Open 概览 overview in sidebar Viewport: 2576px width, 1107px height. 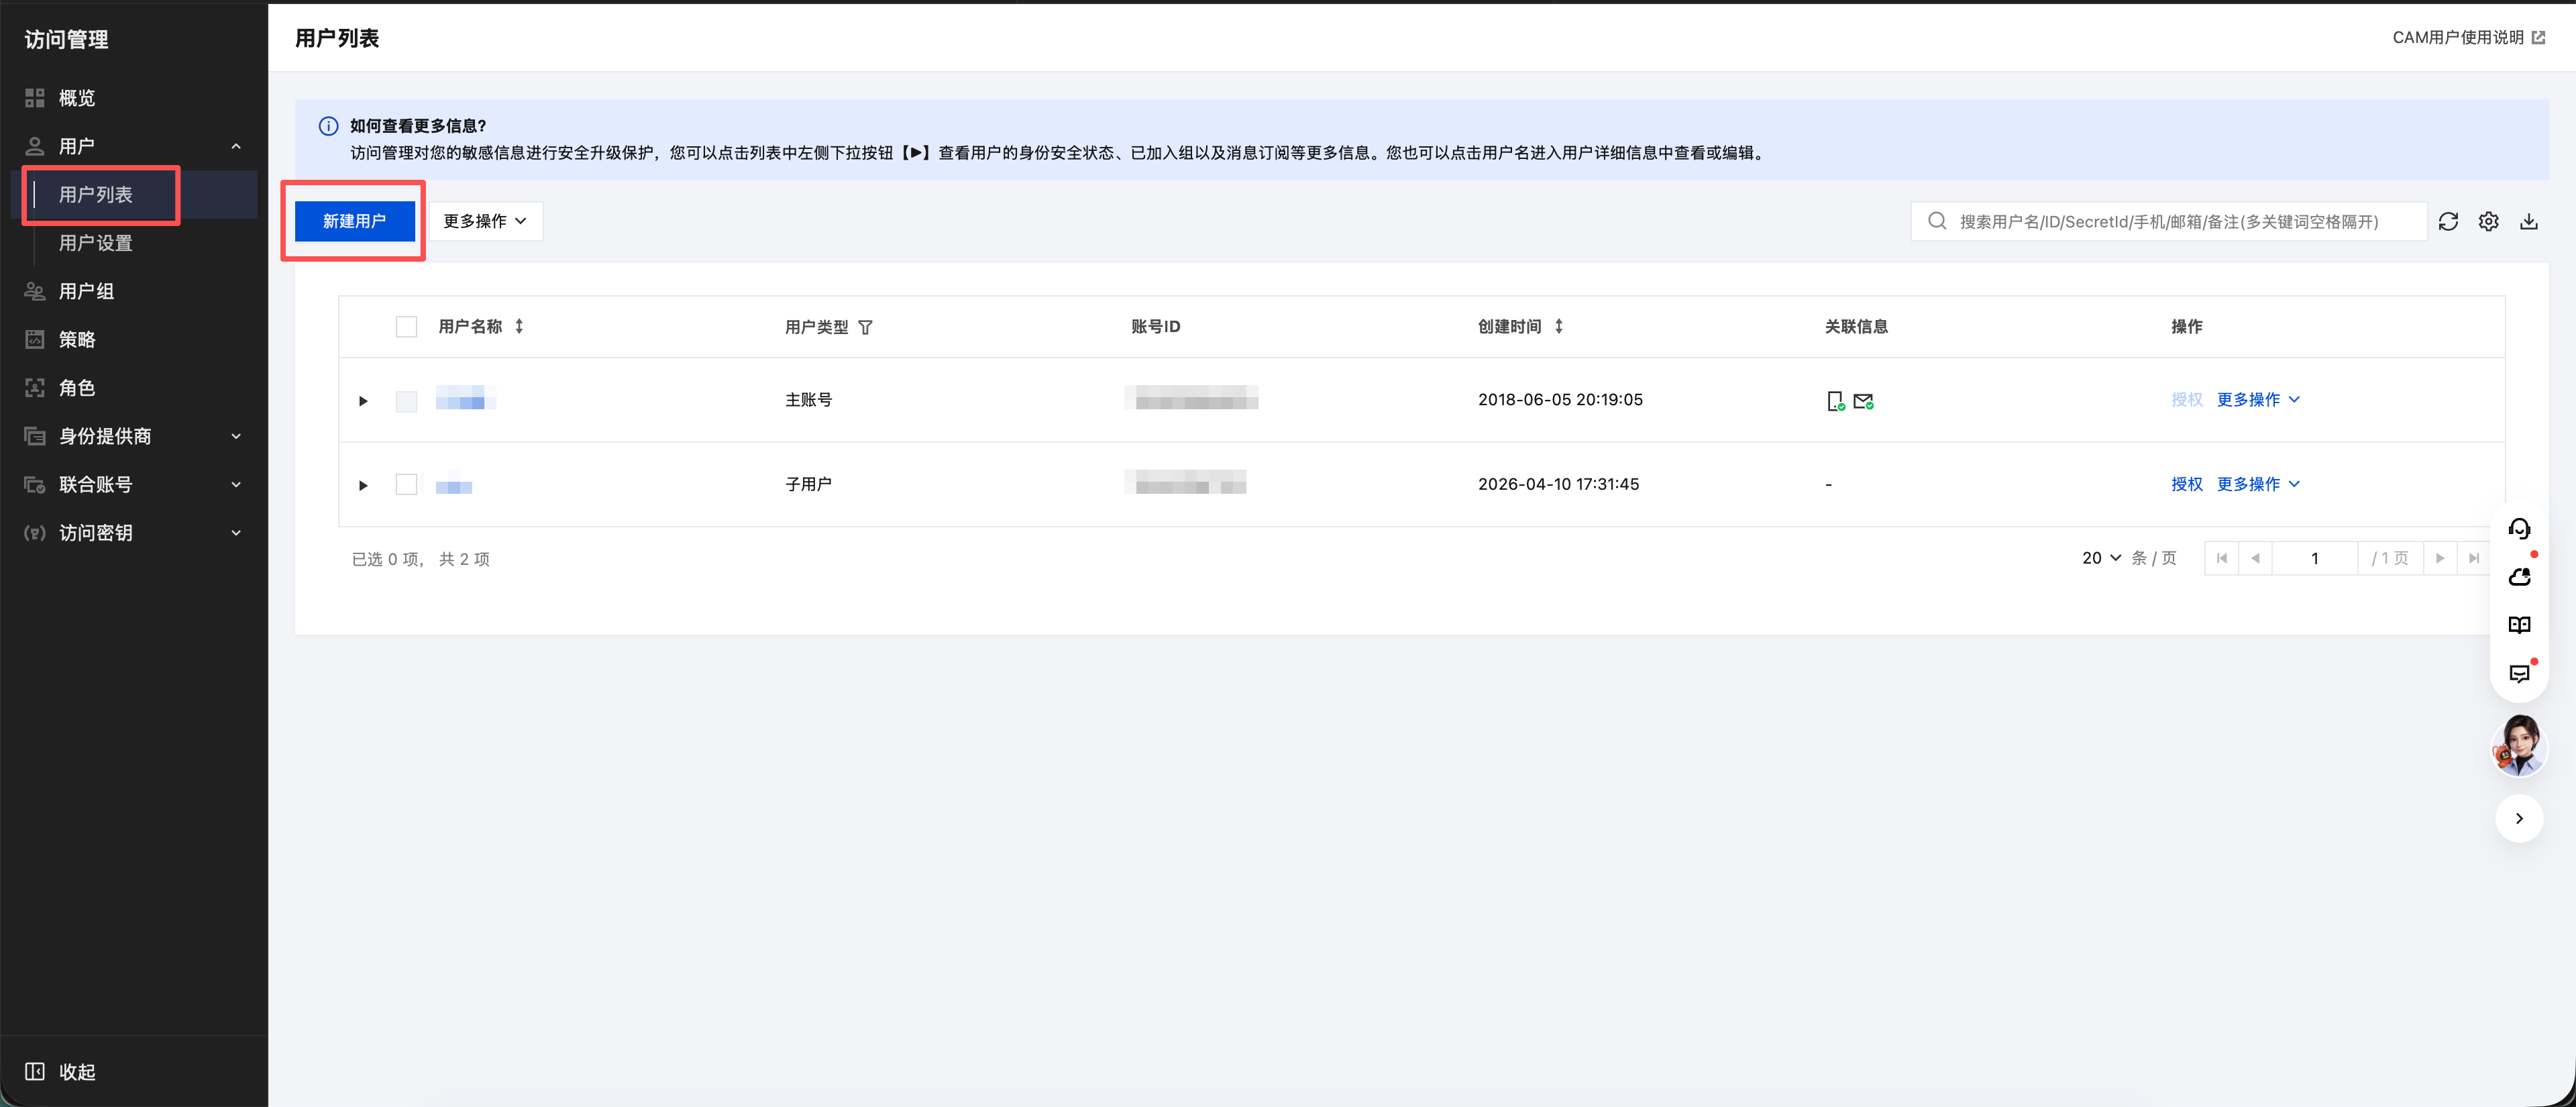[x=77, y=98]
